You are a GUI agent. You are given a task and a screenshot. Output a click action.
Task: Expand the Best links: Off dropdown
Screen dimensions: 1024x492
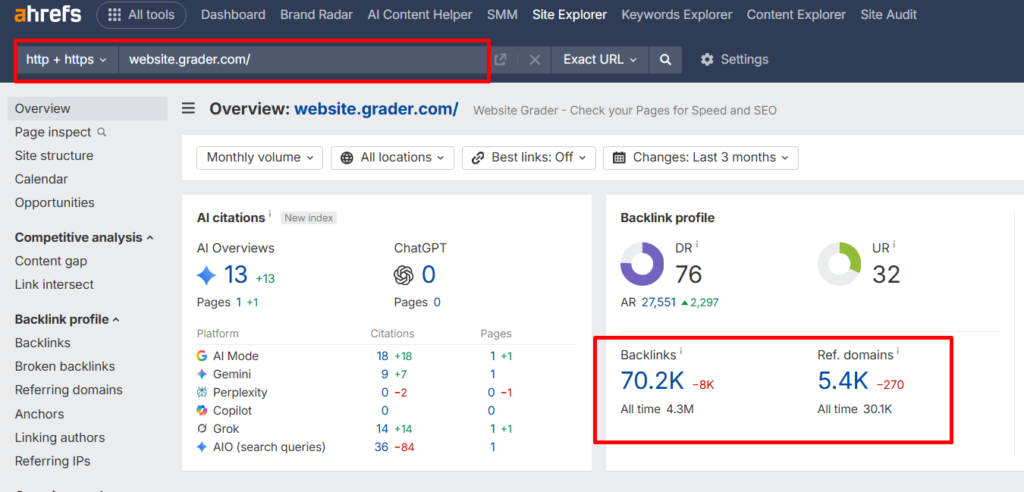529,157
